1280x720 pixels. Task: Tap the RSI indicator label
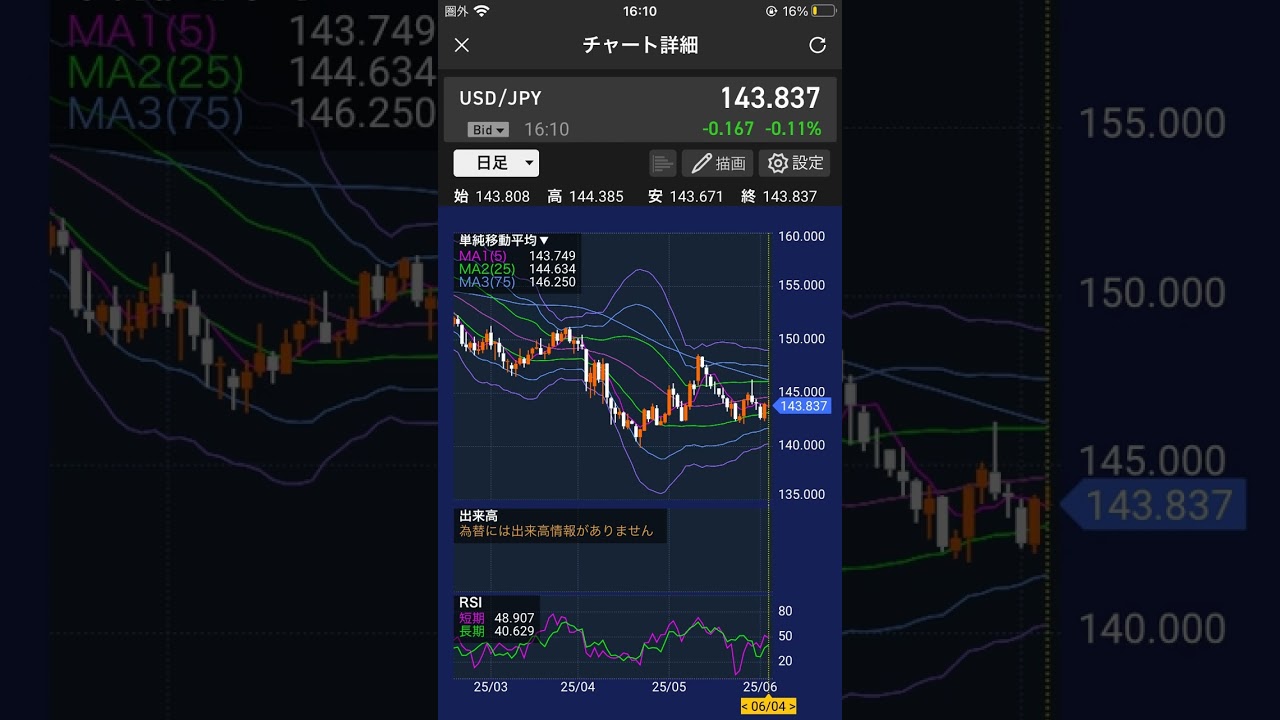pyautogui.click(x=470, y=602)
